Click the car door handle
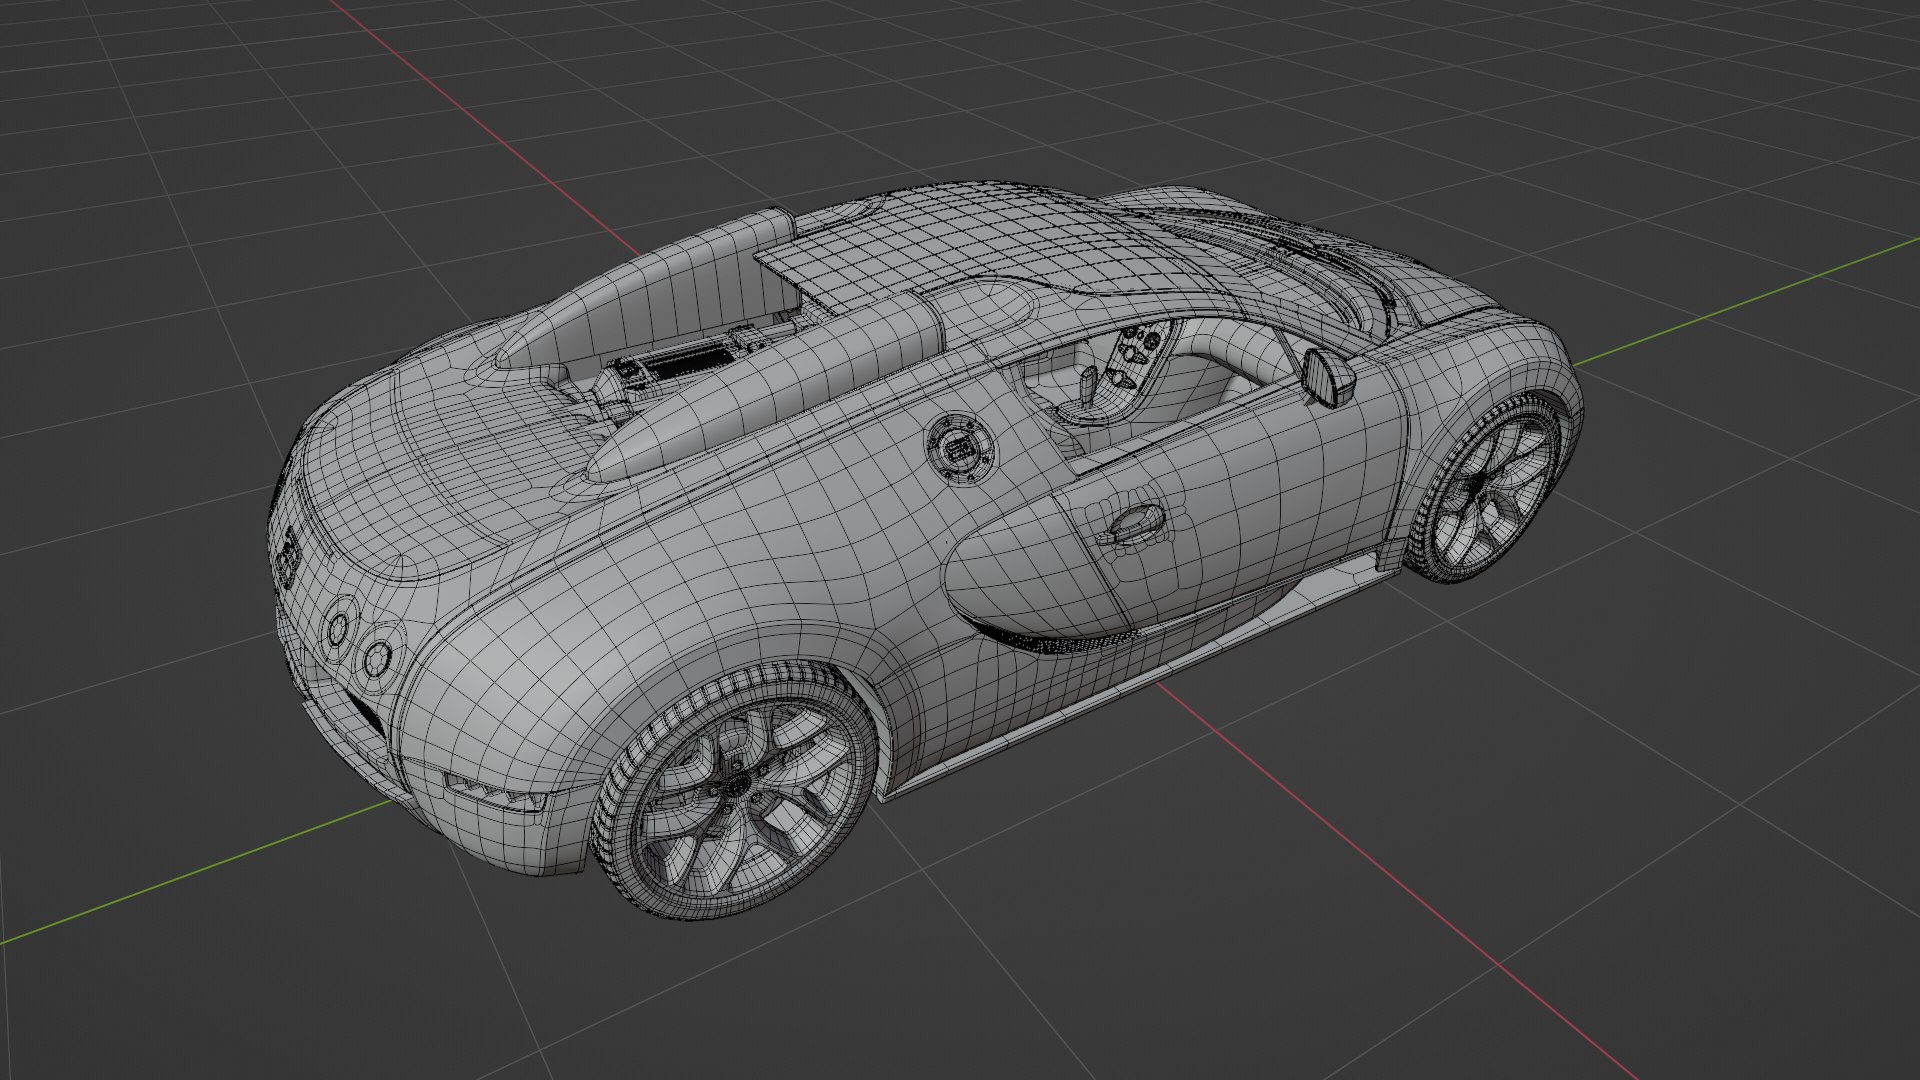1920x1080 pixels. (x=1132, y=524)
